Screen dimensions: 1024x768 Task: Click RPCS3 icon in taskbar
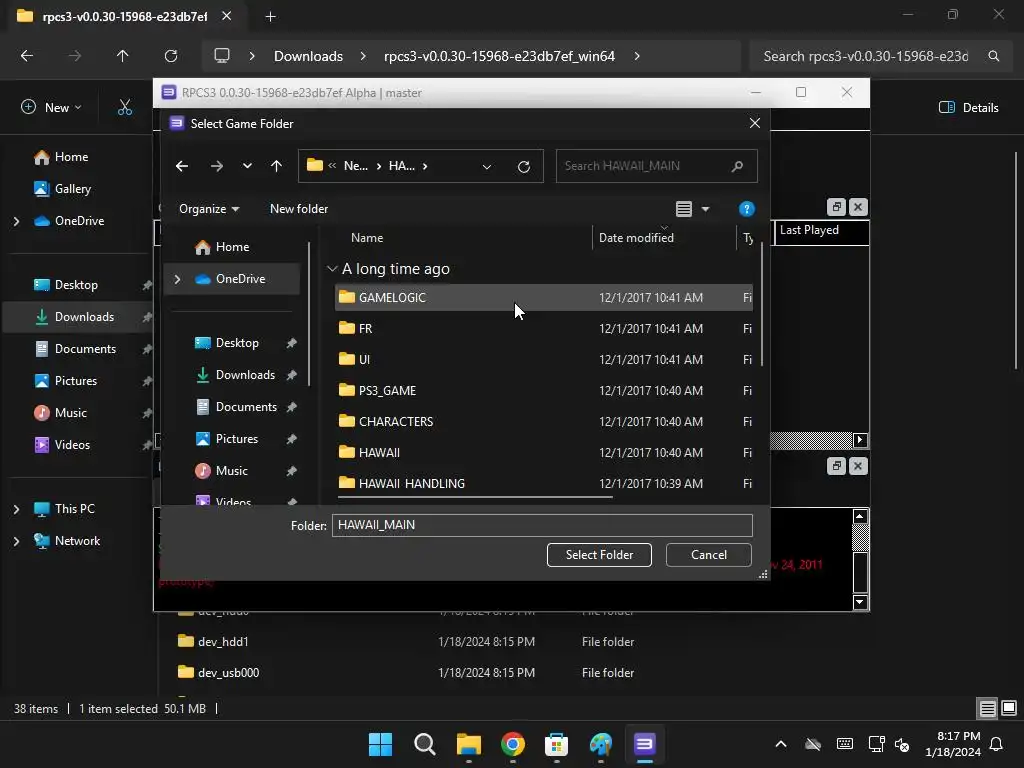(x=645, y=744)
